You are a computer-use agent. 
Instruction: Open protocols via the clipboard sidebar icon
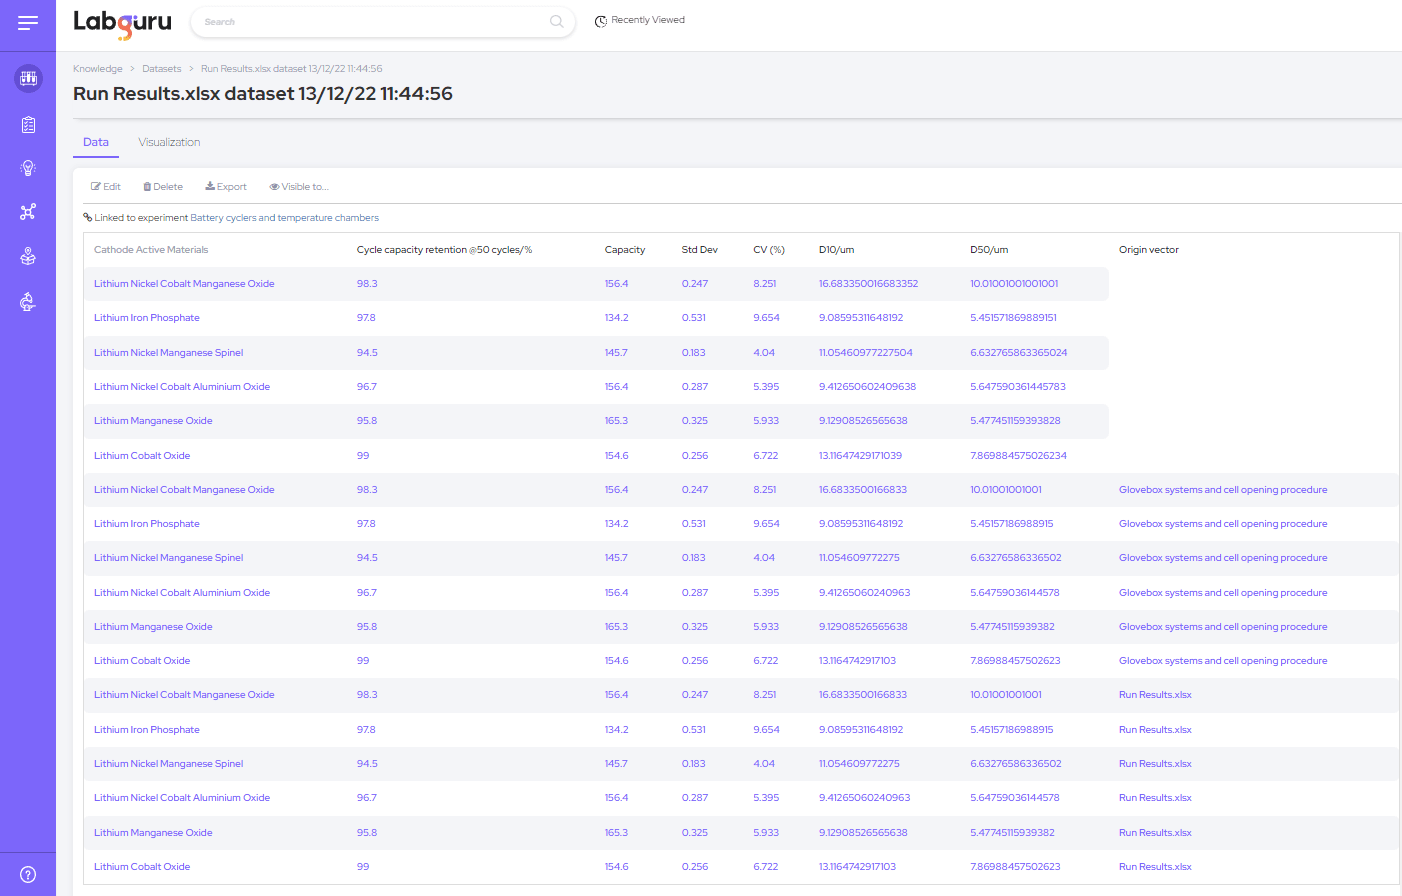pyautogui.click(x=28, y=124)
